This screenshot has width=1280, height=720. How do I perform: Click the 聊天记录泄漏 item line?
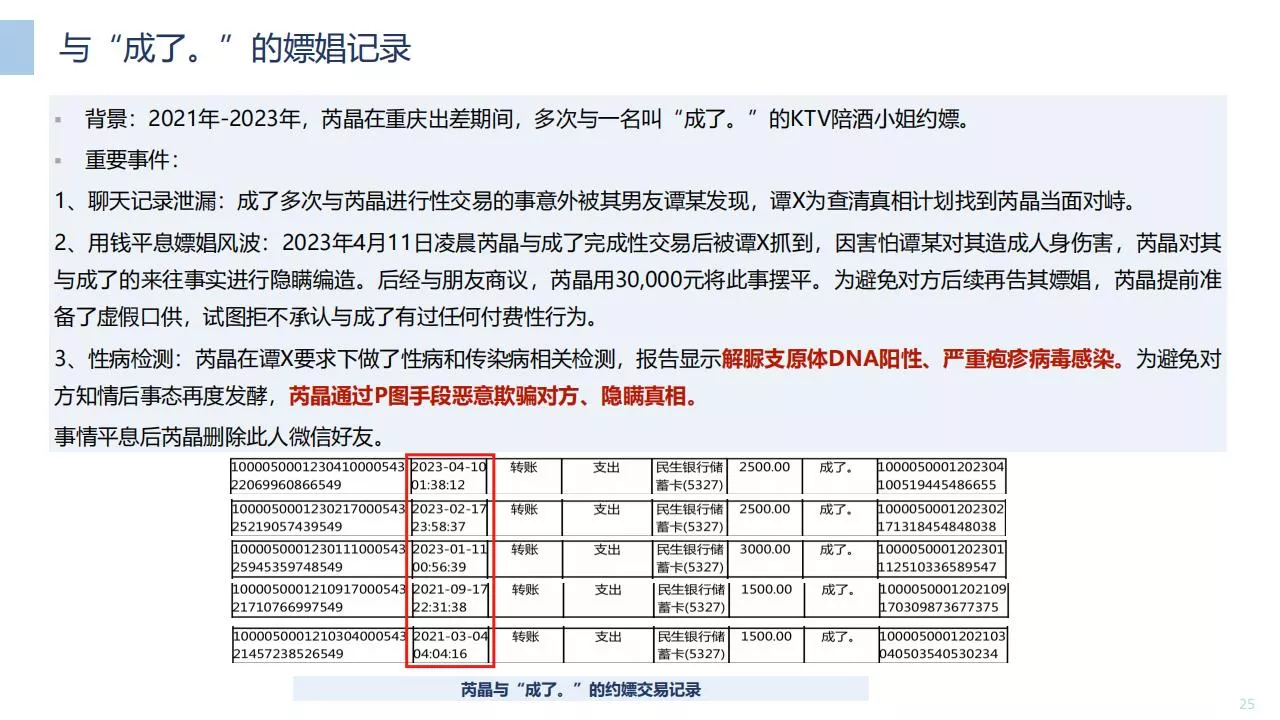596,202
